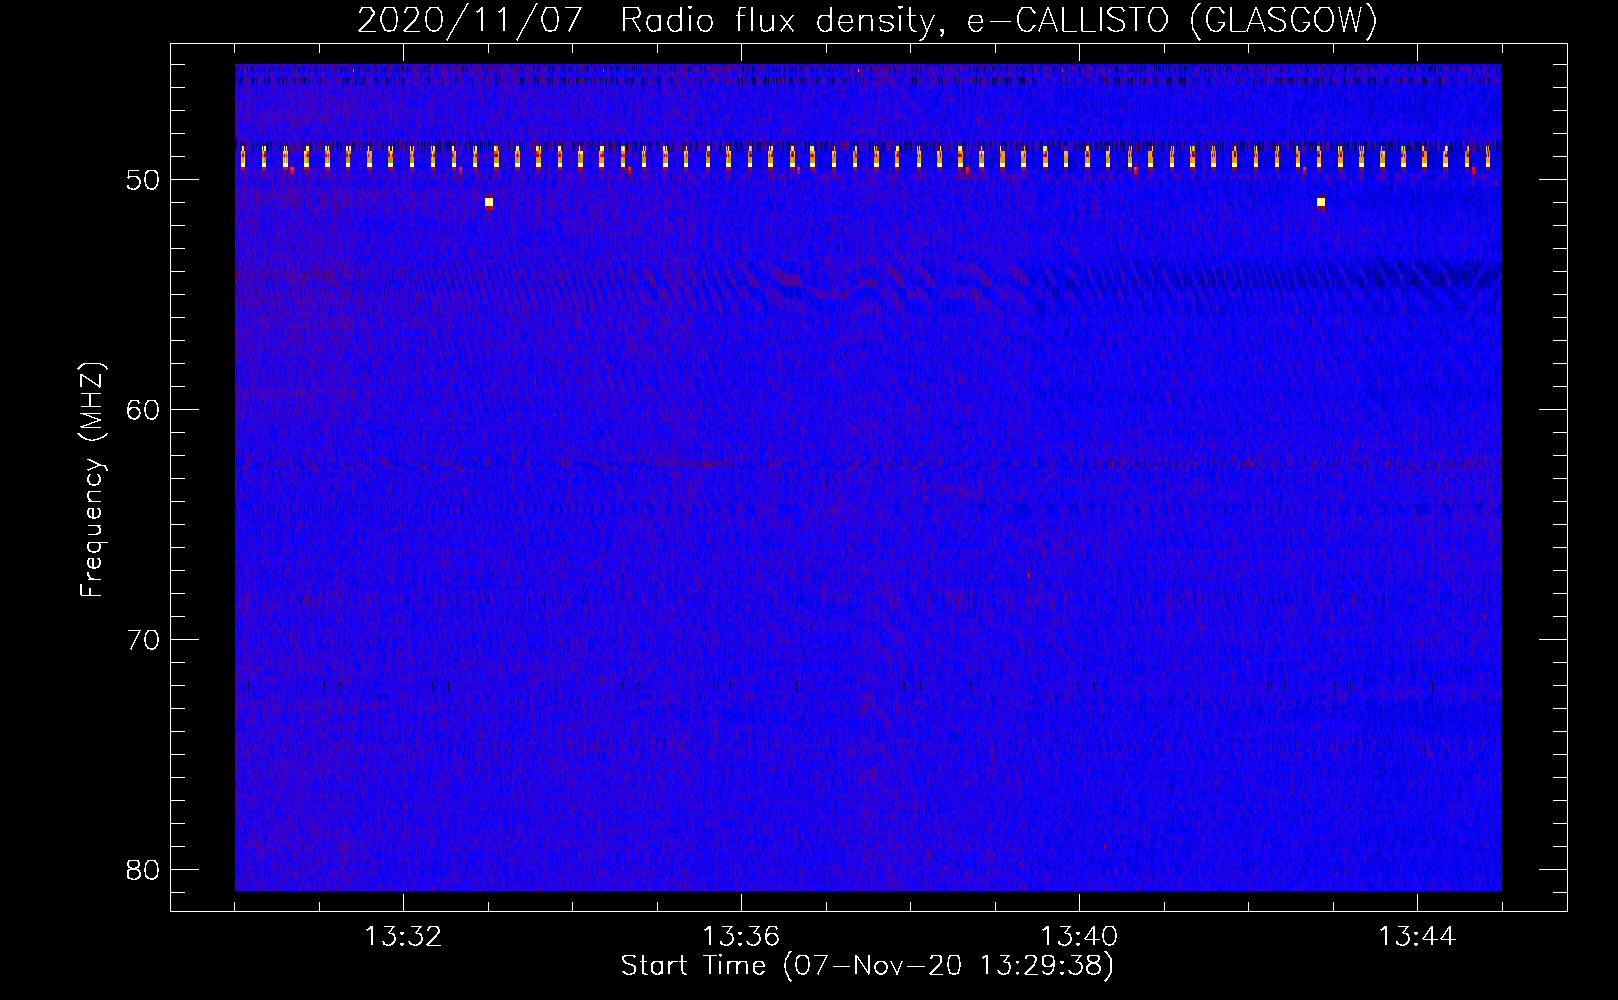Viewport: 1618px width, 1000px height.
Task: Click the bright burst marker near 13:33 at 51 MHz
Action: click(x=489, y=202)
